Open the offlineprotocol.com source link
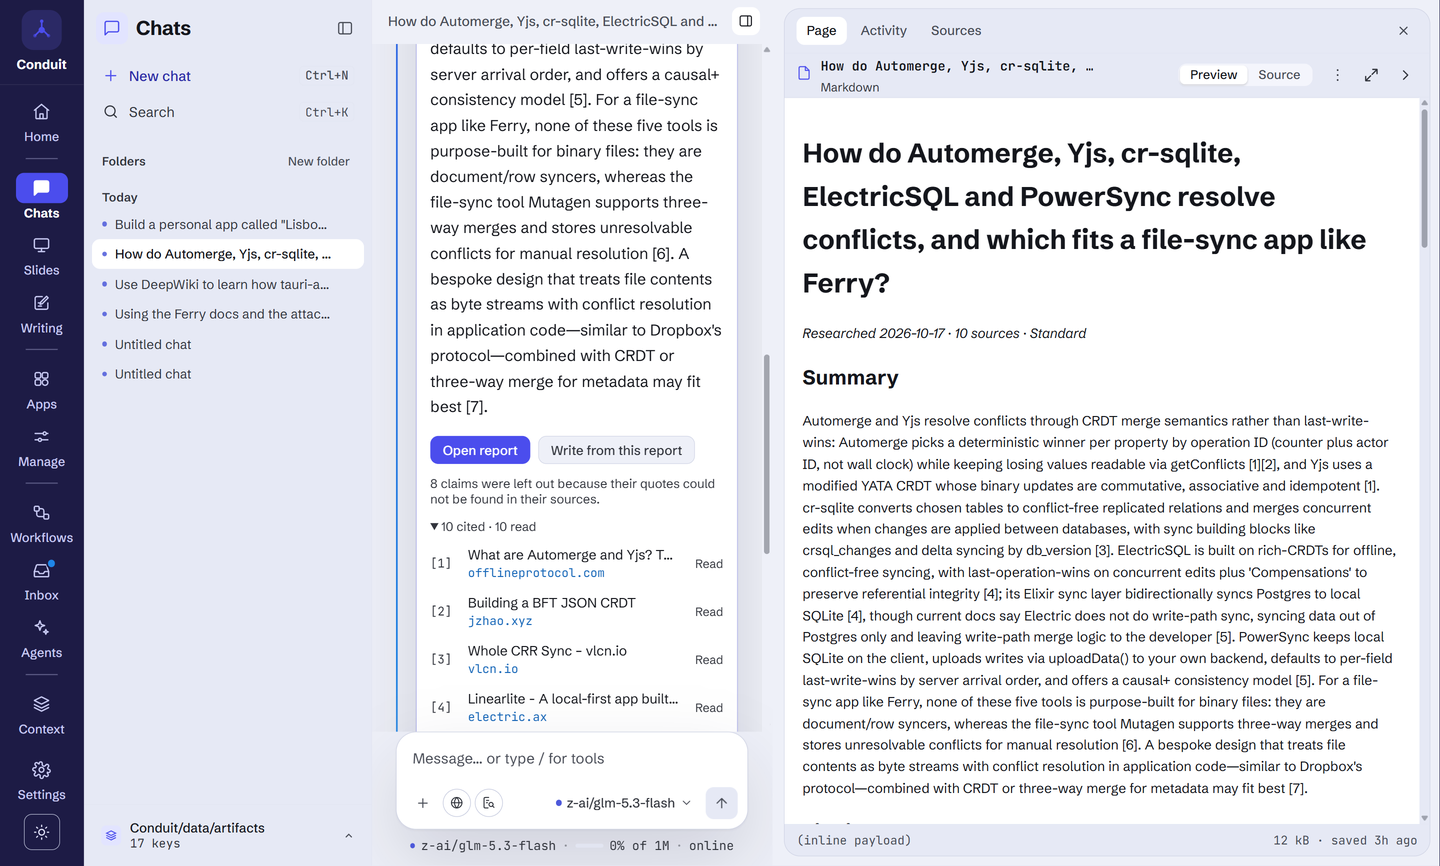The height and width of the screenshot is (866, 1440). pyautogui.click(x=536, y=573)
